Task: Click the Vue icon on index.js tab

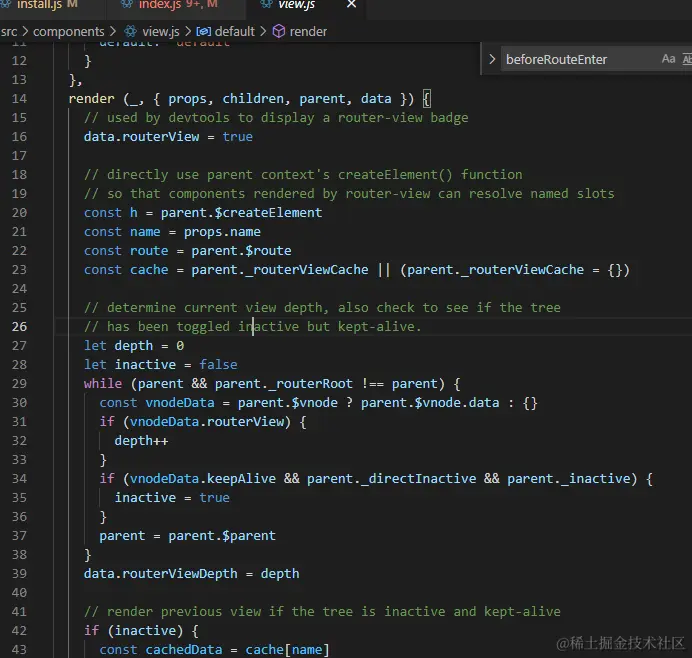Action: pyautogui.click(x=127, y=4)
